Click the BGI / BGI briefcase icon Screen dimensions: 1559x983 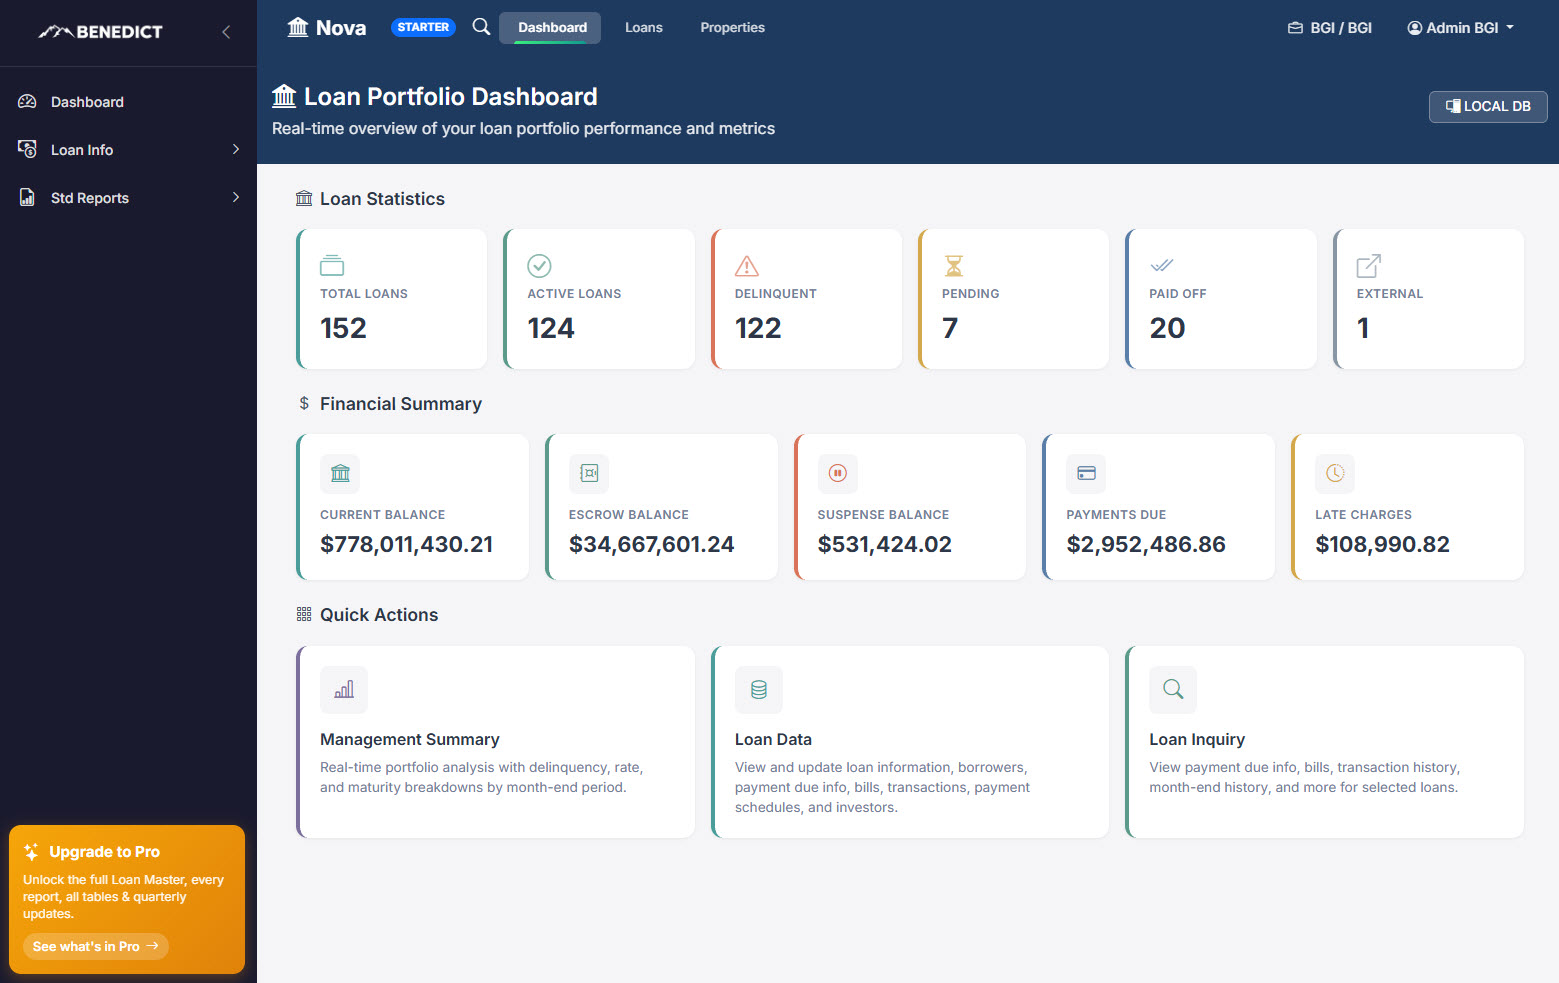click(x=1295, y=28)
